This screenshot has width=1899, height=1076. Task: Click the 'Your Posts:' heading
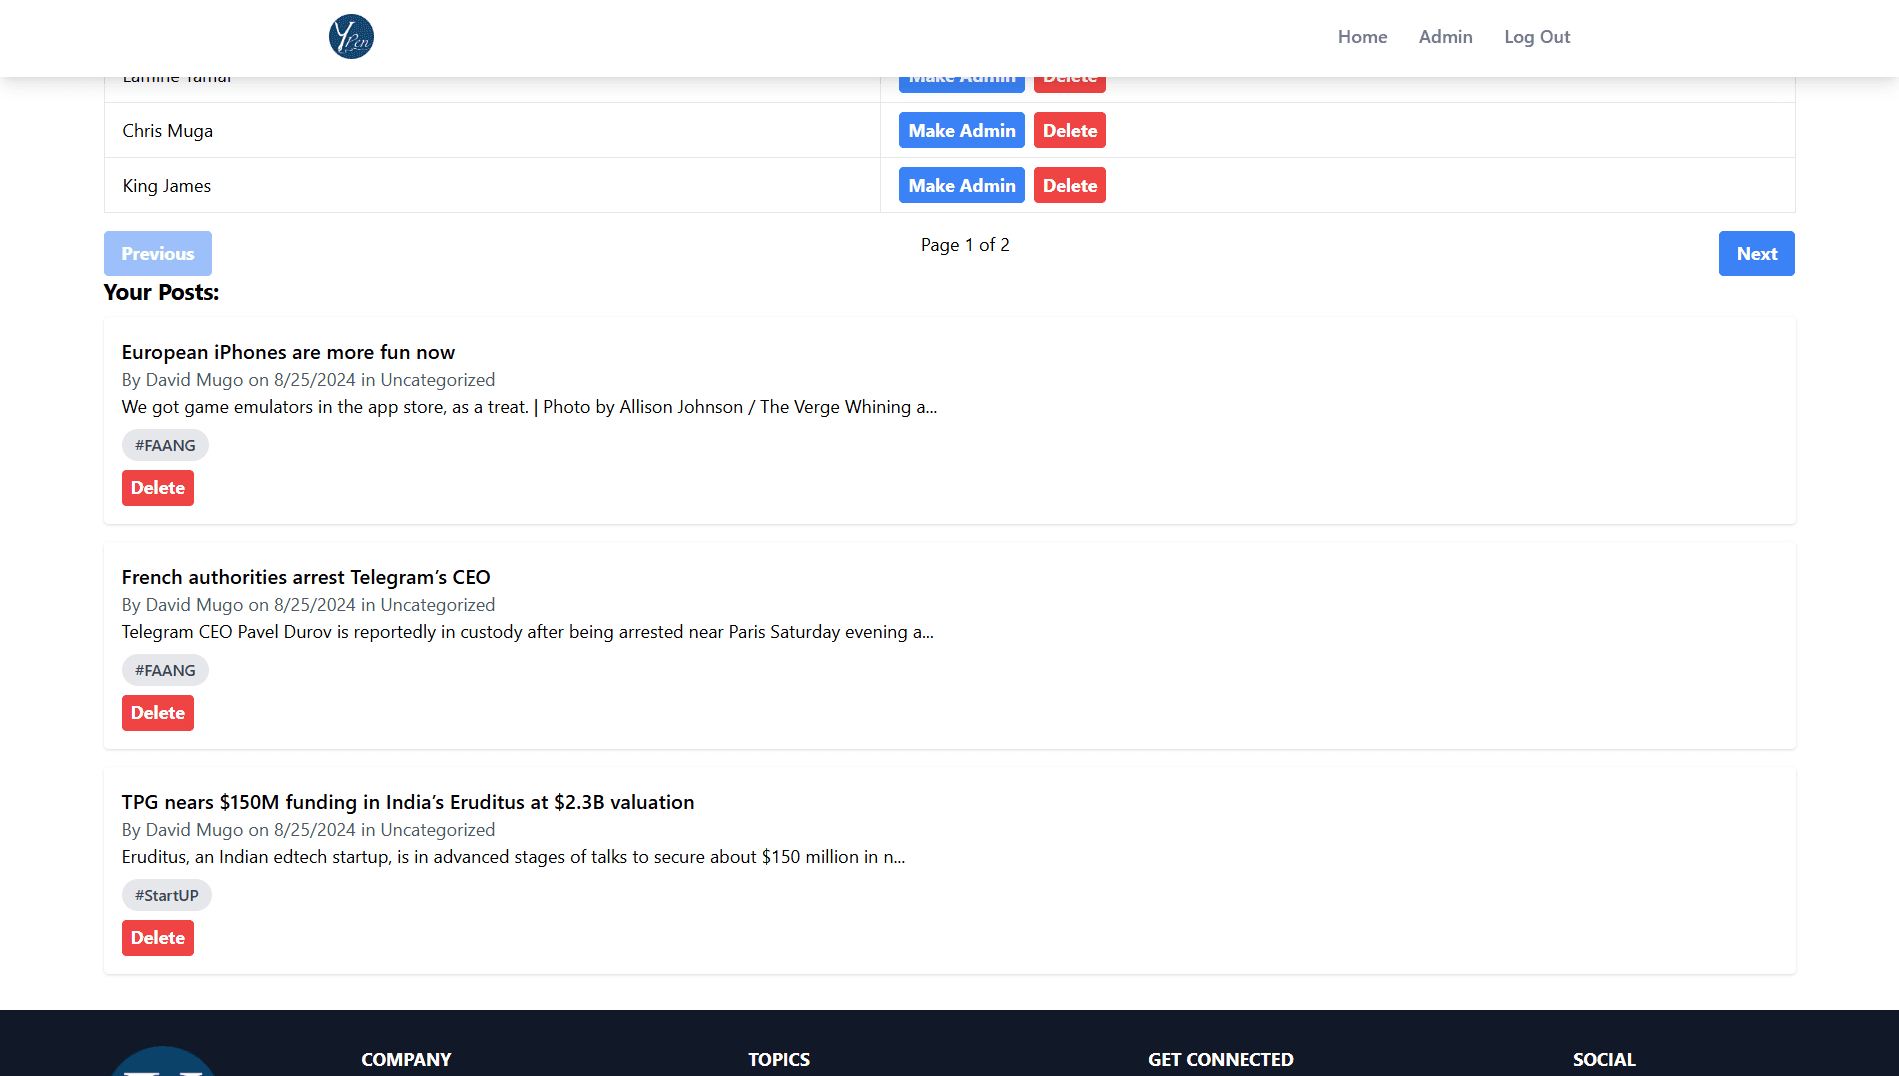tap(161, 292)
